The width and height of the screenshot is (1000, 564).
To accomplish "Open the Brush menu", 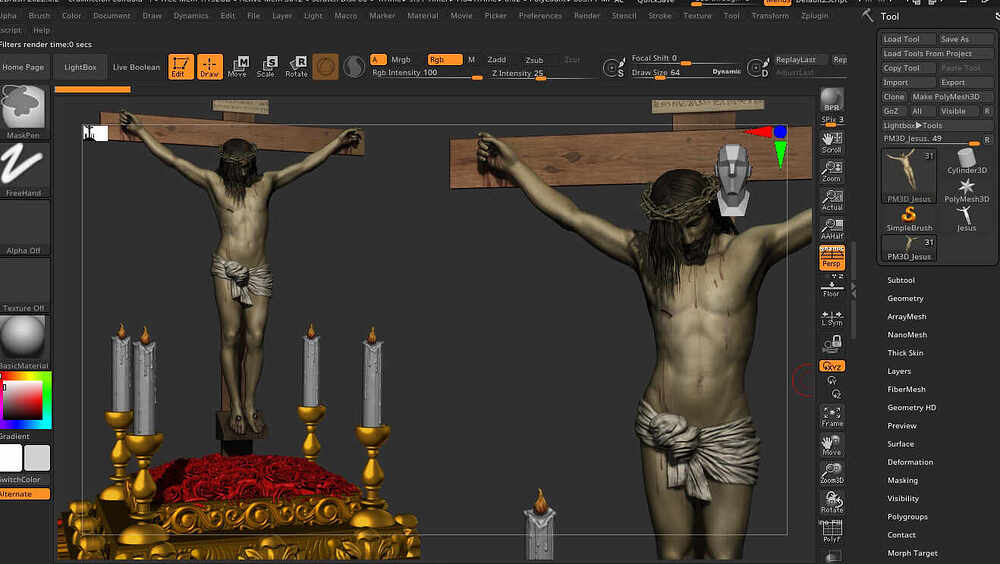I will pyautogui.click(x=39, y=15).
